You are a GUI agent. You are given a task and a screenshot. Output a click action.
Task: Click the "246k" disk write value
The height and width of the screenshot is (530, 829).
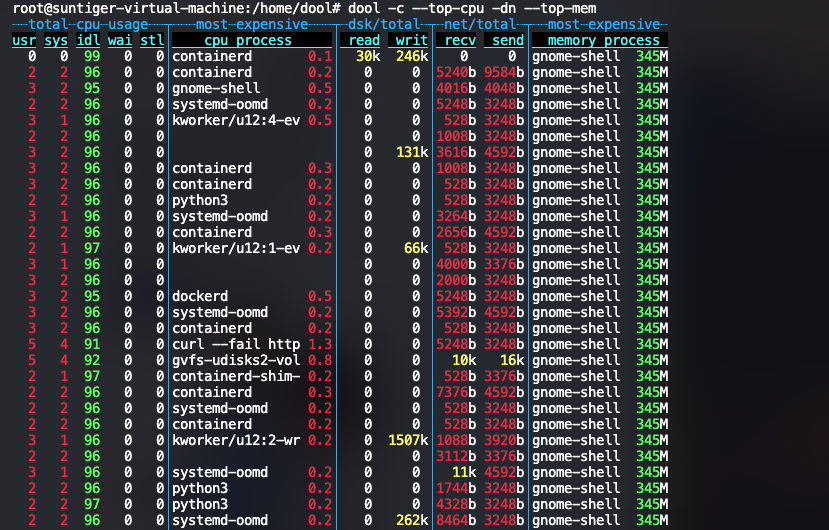point(412,56)
